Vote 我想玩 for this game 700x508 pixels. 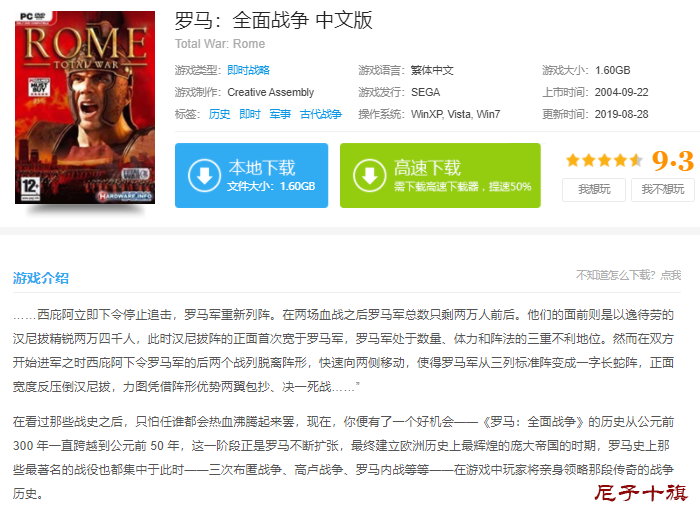pos(594,190)
